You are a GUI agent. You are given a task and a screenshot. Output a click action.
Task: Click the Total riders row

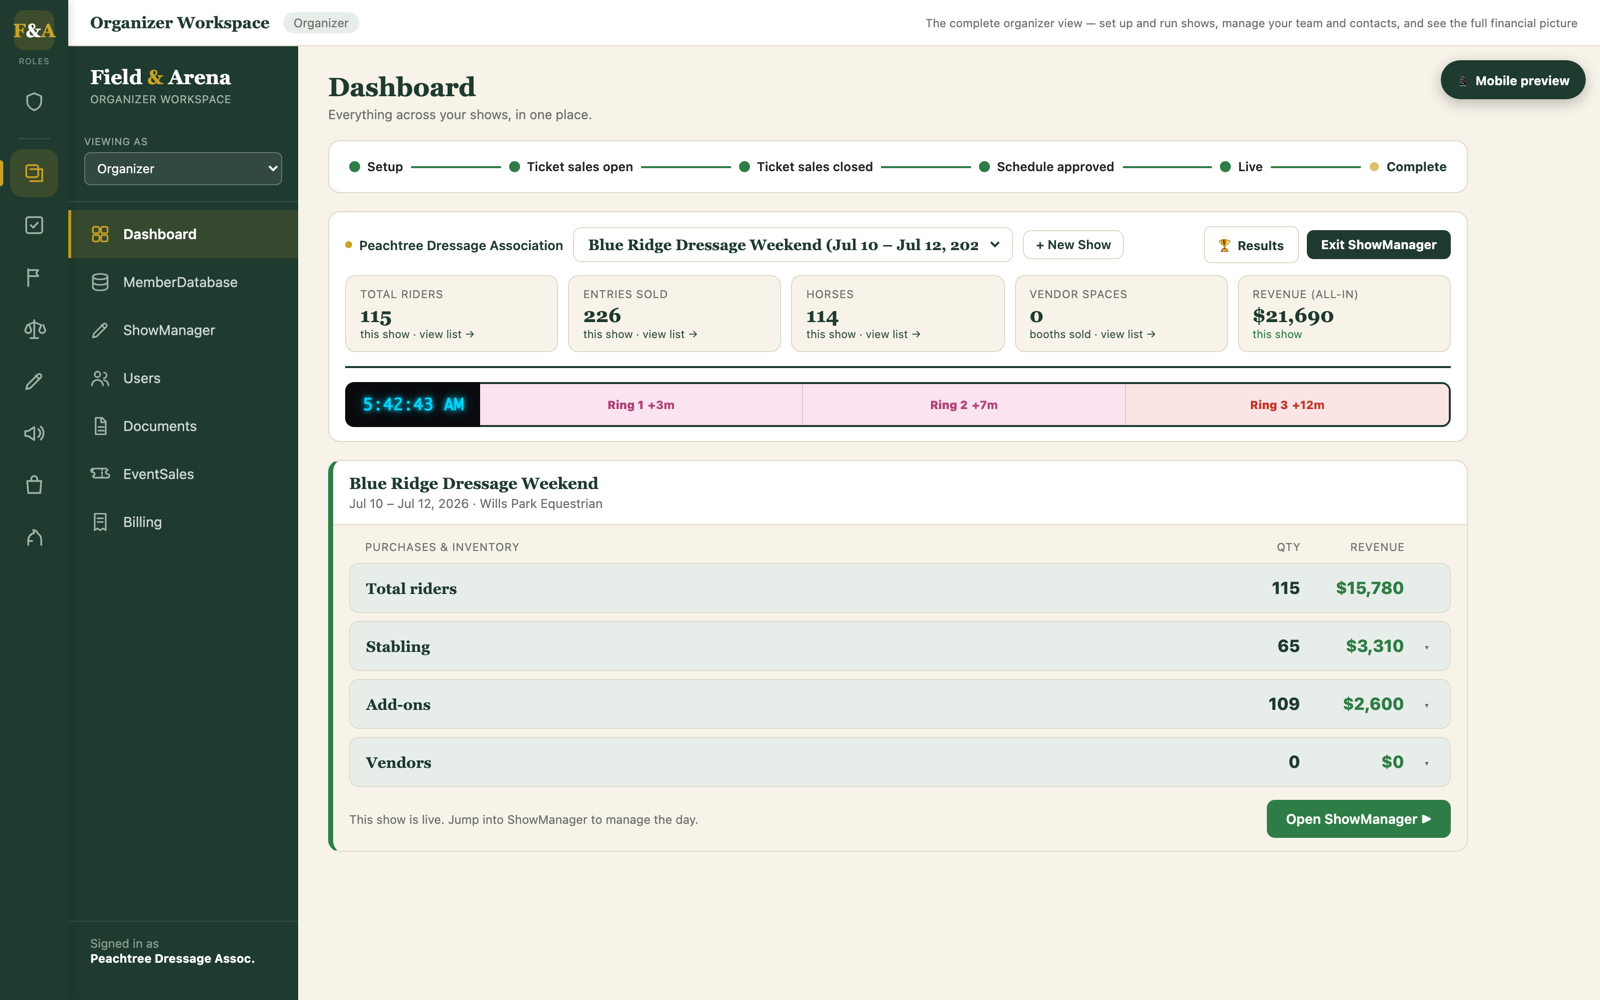(899, 589)
